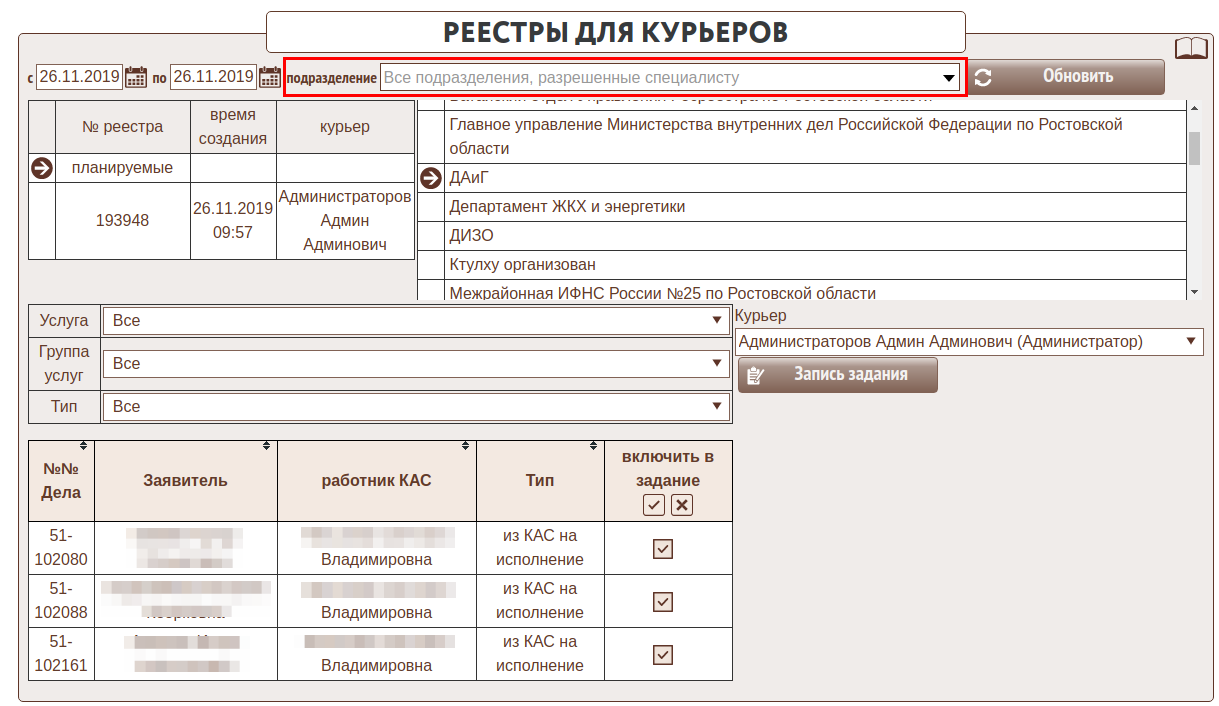Open calendar picker for end date
Image resolution: width=1219 pixels, height=706 pixels.
[269, 77]
